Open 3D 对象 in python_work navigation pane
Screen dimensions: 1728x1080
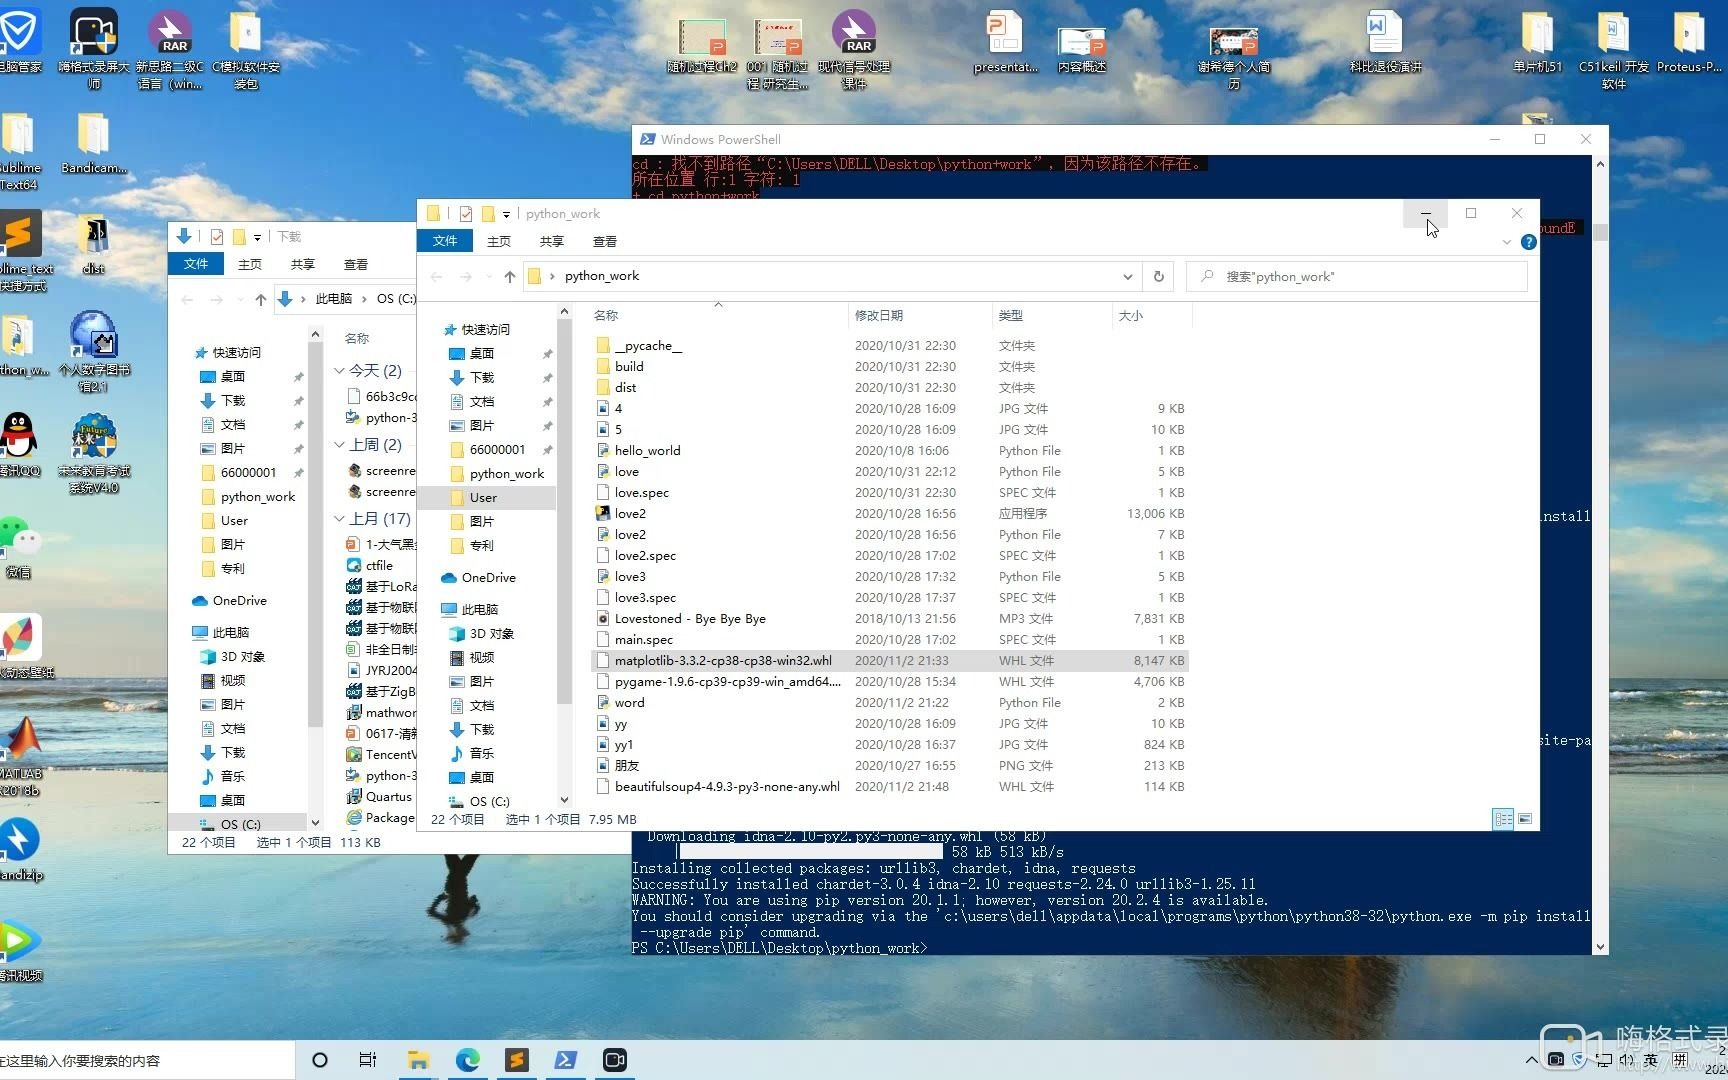click(491, 633)
